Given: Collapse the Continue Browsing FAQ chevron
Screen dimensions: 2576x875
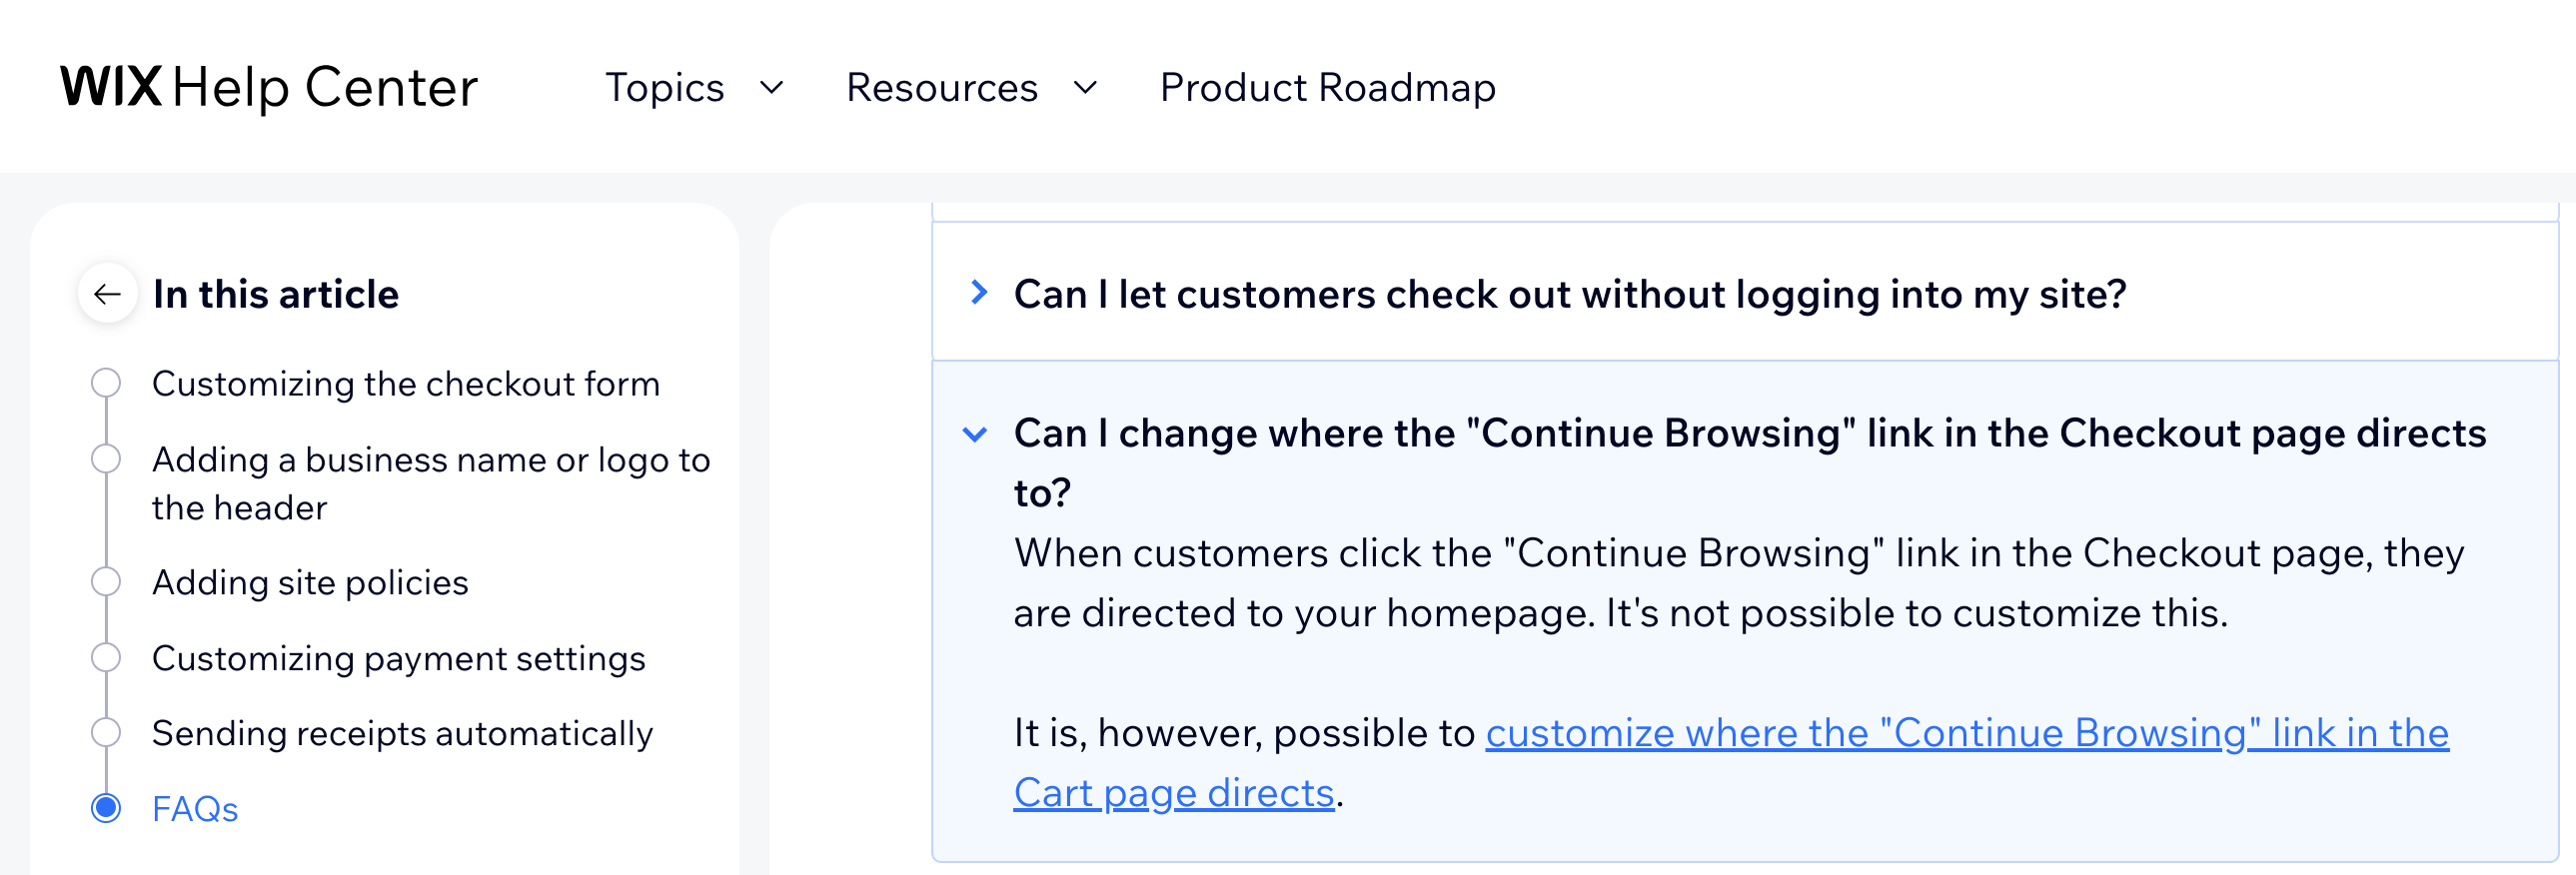Looking at the screenshot, I should [975, 434].
